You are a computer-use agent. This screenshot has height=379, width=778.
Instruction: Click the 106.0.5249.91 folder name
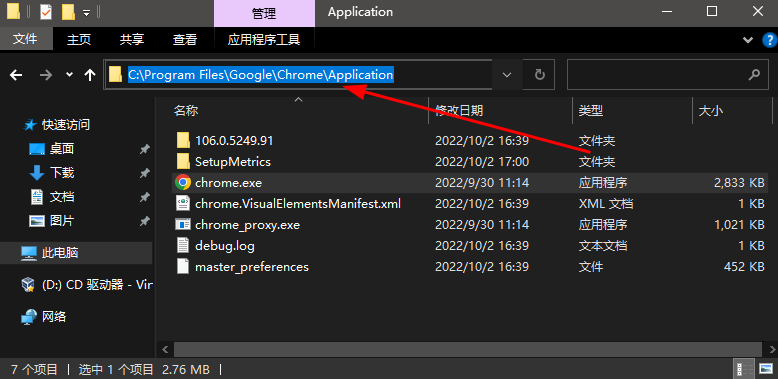[234, 141]
